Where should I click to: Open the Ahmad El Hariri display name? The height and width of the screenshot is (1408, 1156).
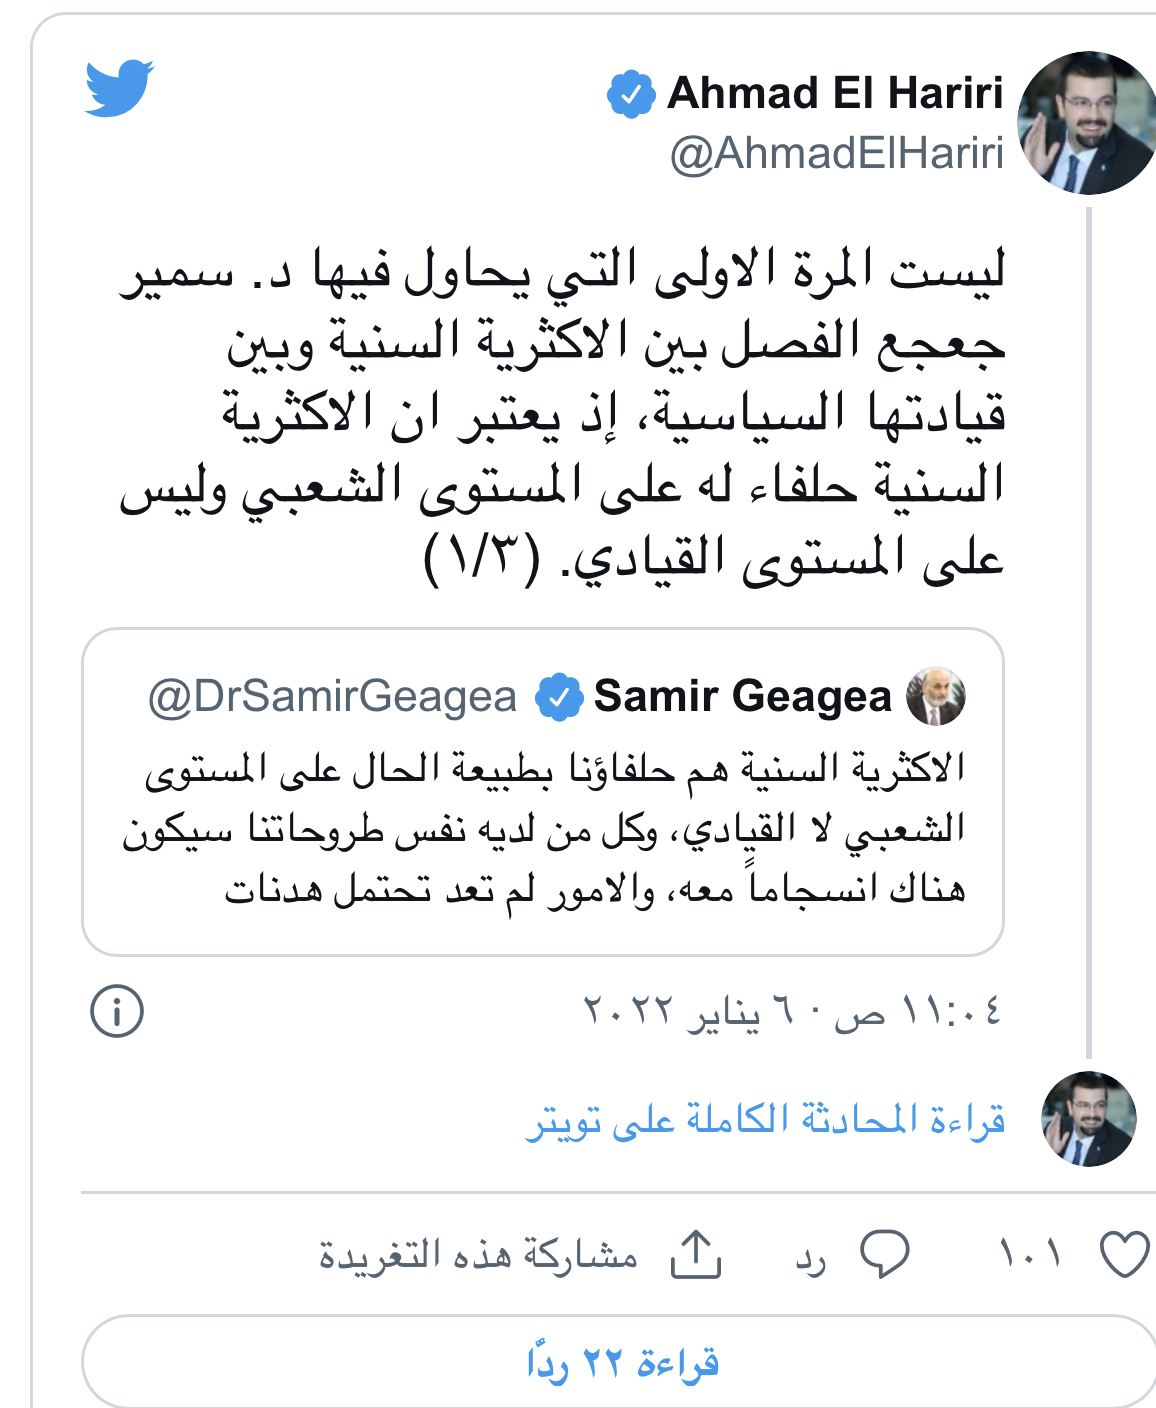[x=835, y=93]
